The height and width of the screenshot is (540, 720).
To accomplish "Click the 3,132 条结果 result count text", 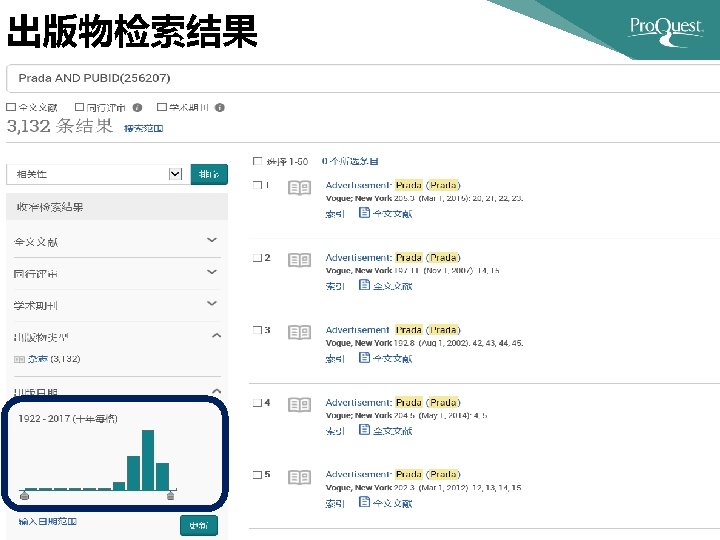I will click(60, 126).
